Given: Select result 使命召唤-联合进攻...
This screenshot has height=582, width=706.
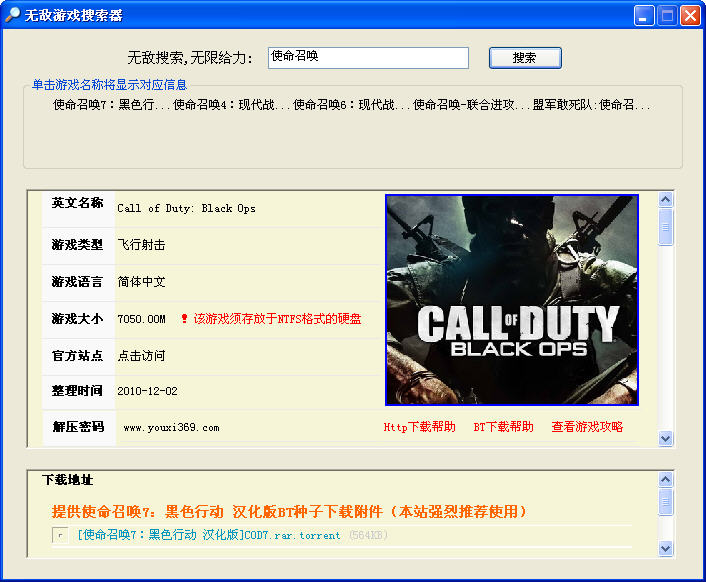Looking at the screenshot, I should coord(469,105).
